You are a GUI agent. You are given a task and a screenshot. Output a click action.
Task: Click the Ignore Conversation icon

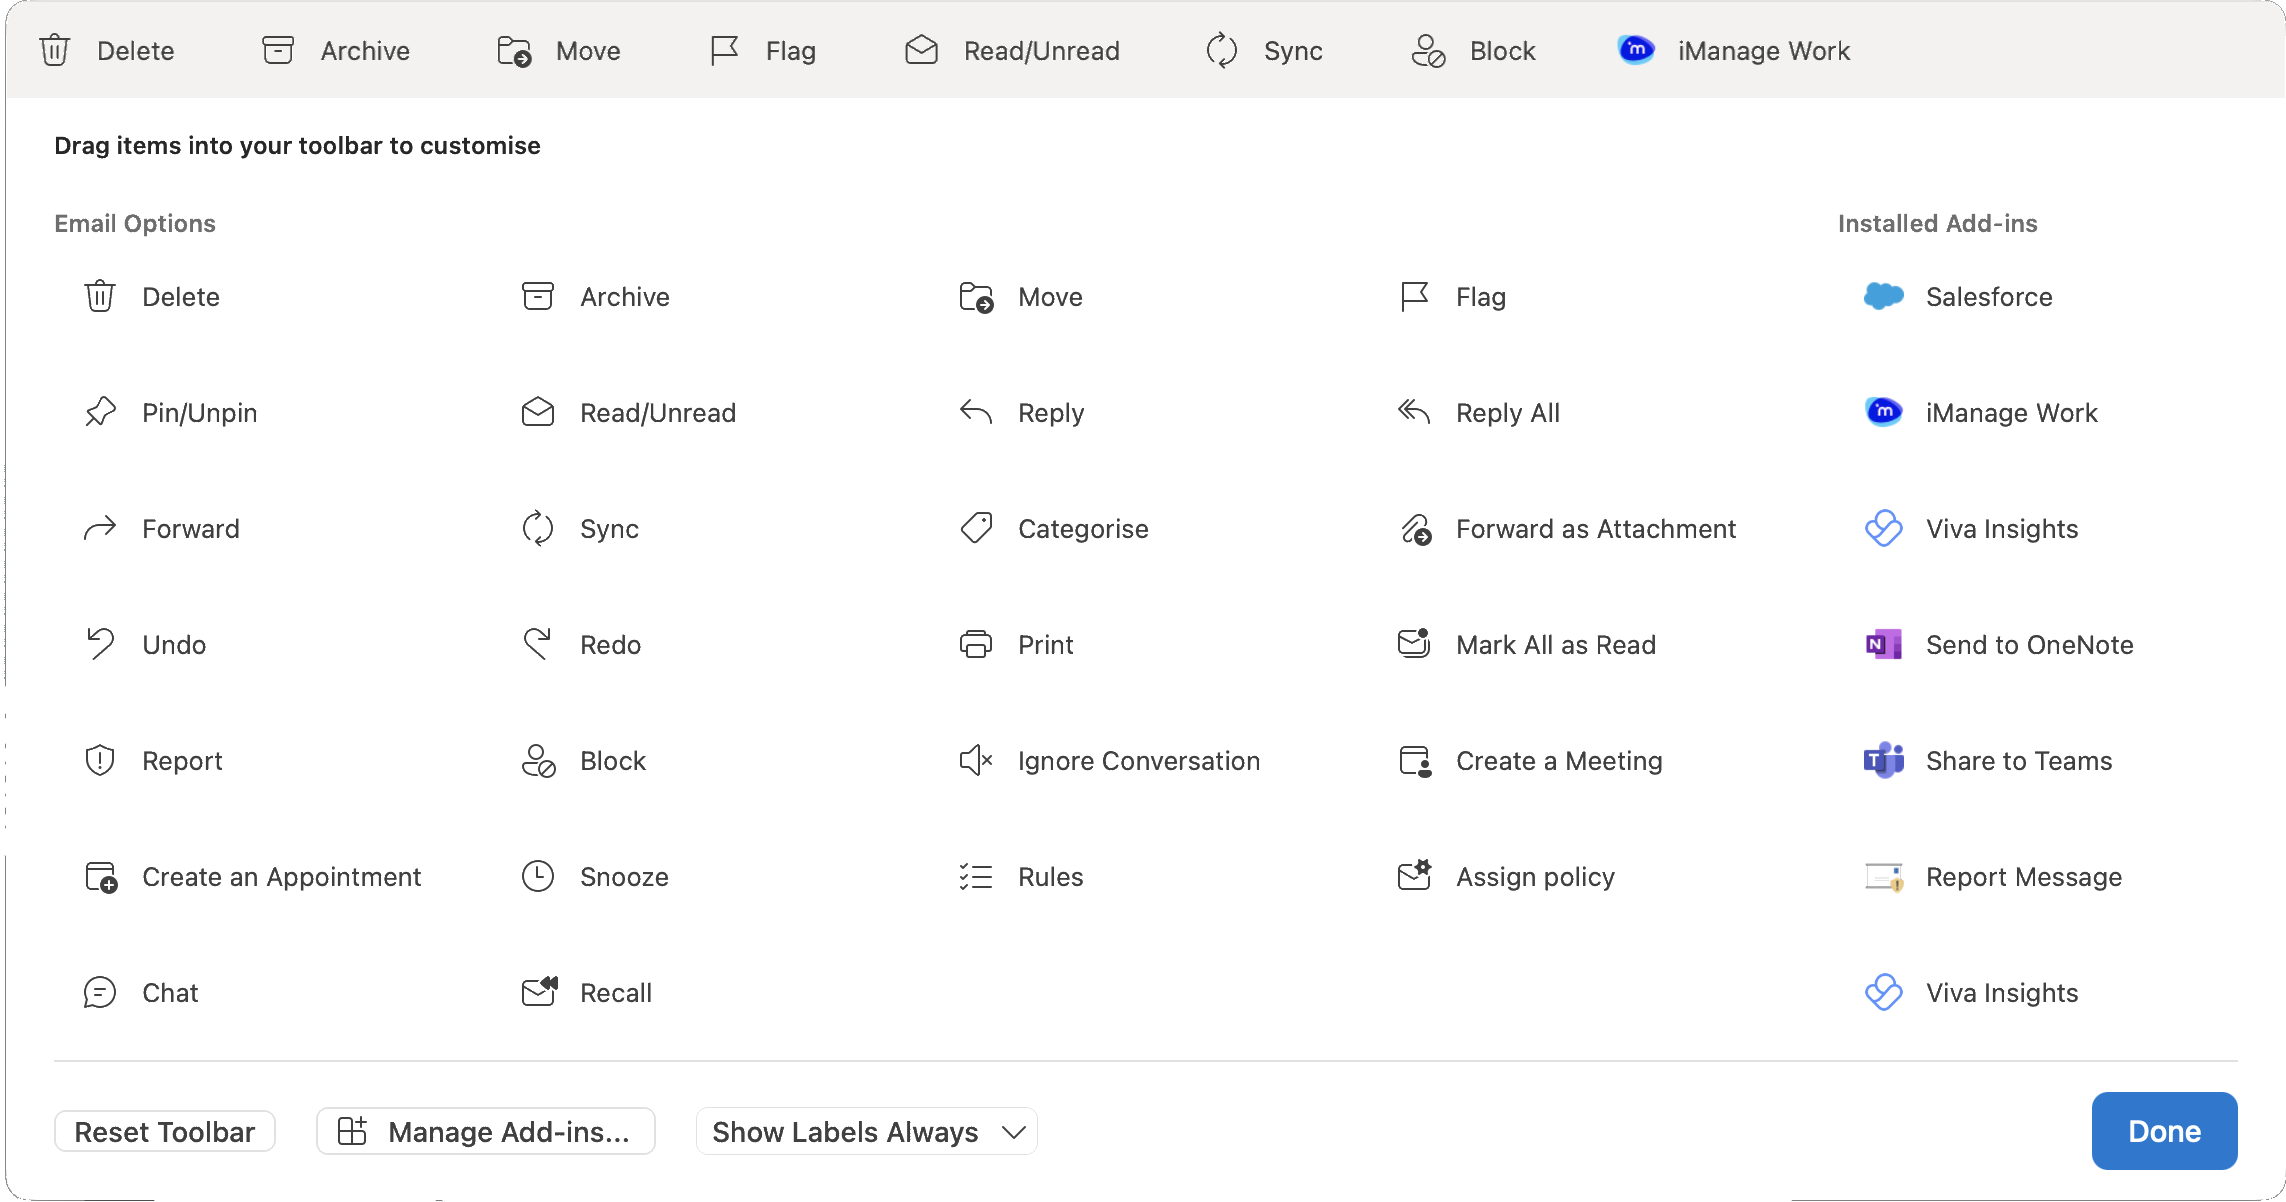coord(976,760)
